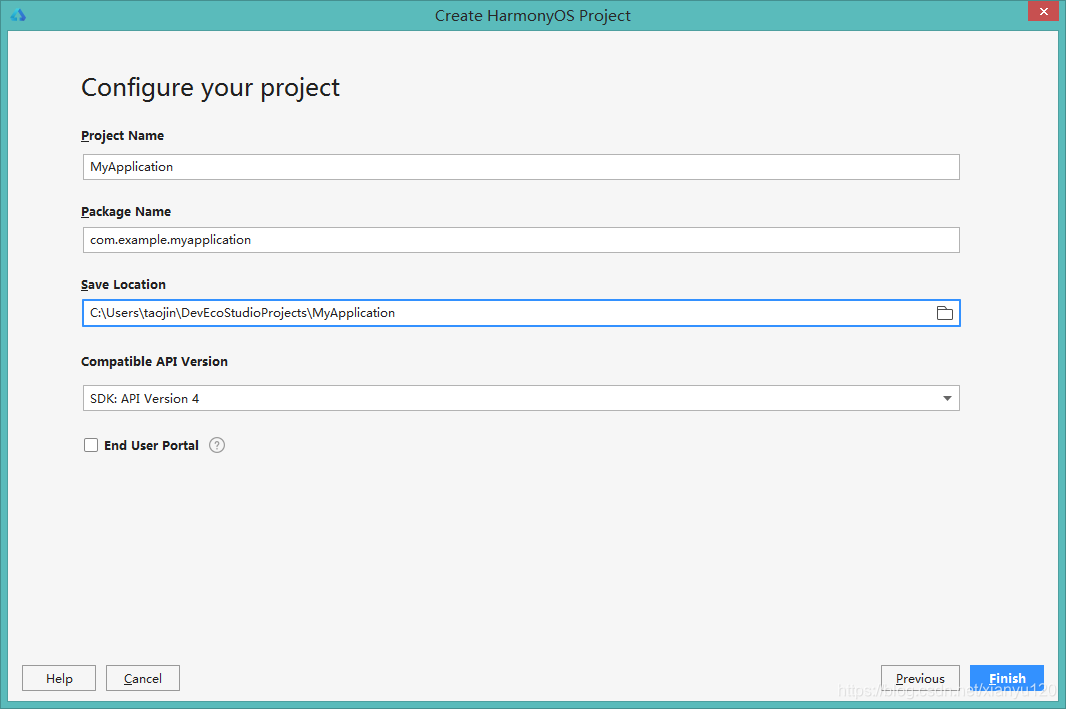Viewport: 1066px width, 709px height.
Task: Click the Finish button
Action: [1007, 678]
